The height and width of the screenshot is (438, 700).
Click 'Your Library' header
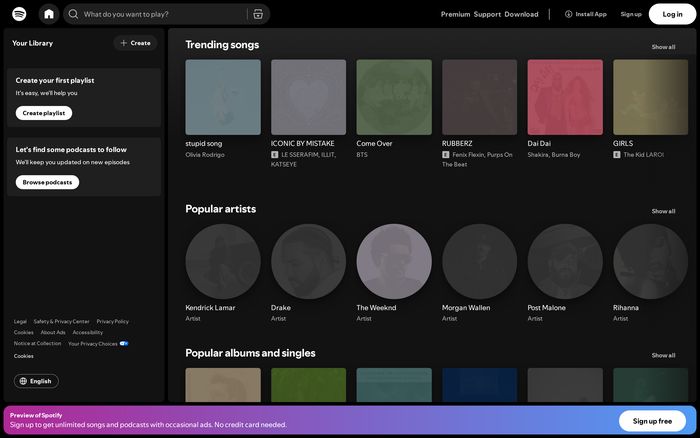pyautogui.click(x=32, y=43)
